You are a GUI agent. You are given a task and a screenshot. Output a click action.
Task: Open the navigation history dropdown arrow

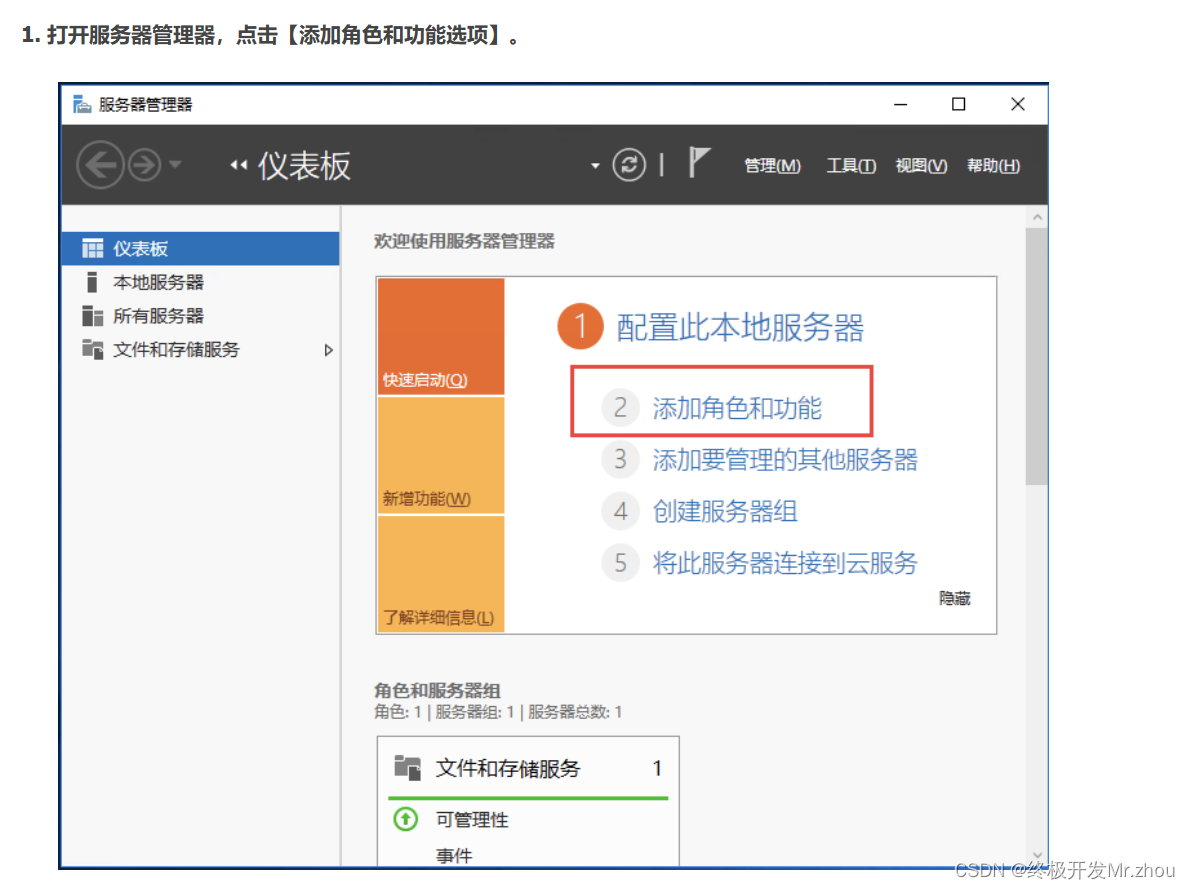(175, 164)
